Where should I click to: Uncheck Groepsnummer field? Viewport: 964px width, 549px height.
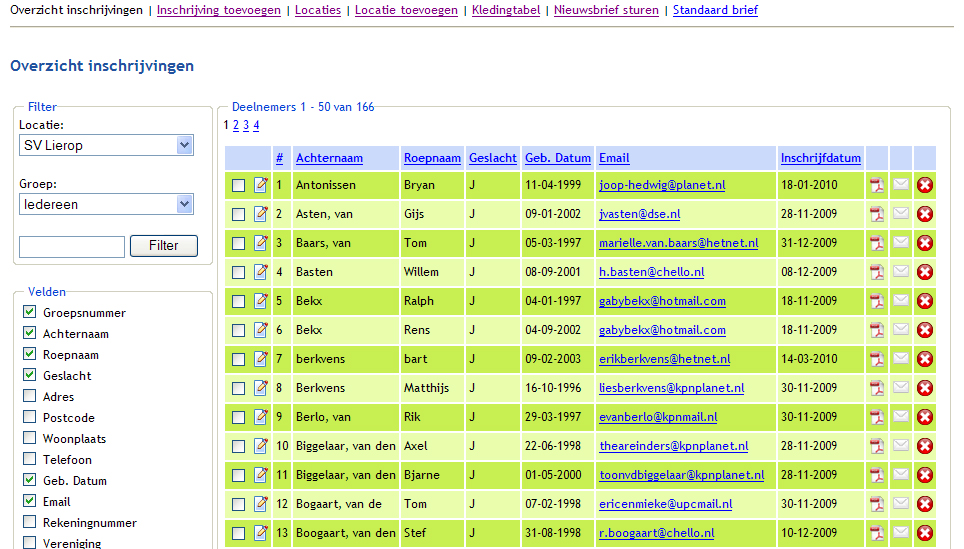(x=30, y=312)
